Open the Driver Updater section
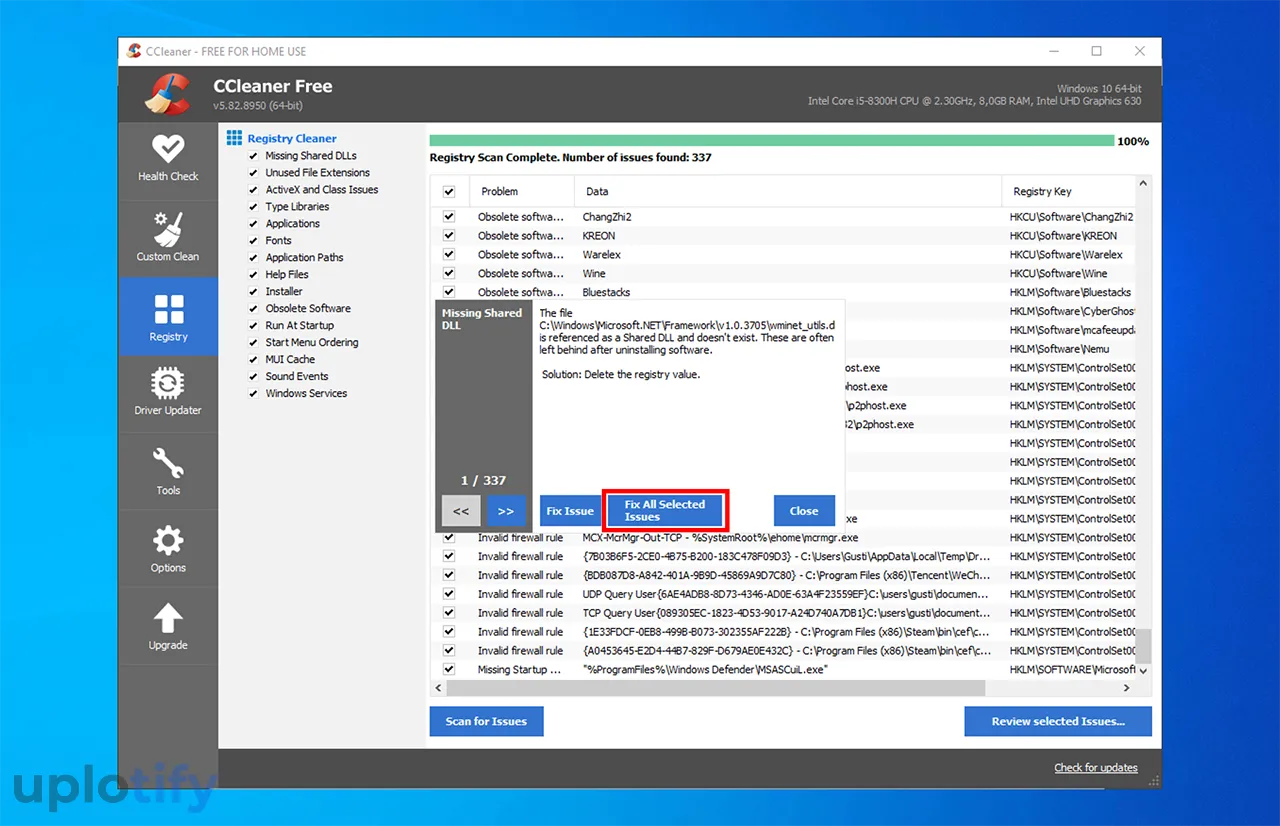The height and width of the screenshot is (826, 1280). point(168,393)
